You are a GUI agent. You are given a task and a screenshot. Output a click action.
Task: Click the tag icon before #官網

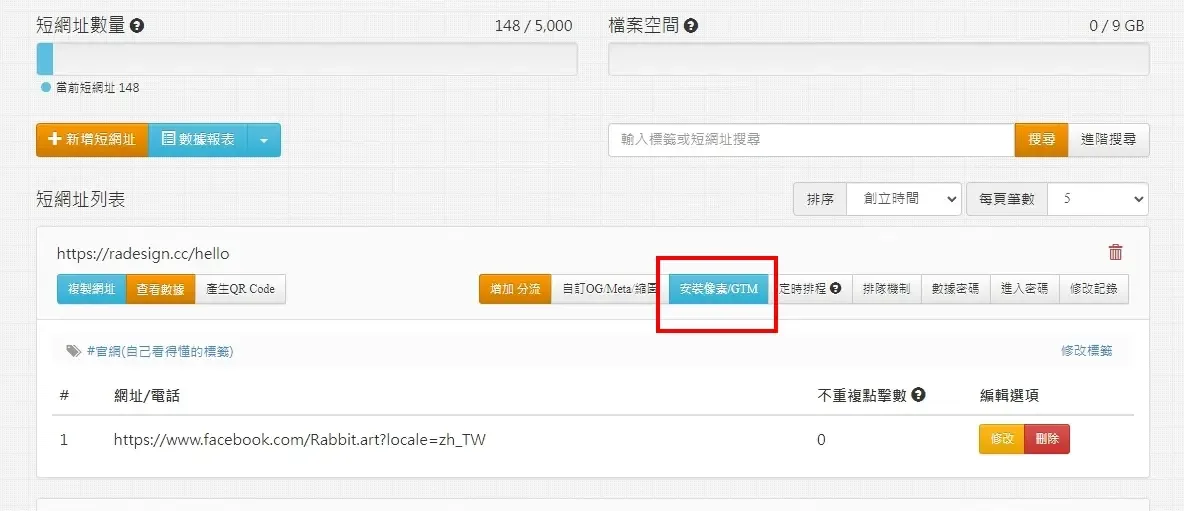(73, 351)
